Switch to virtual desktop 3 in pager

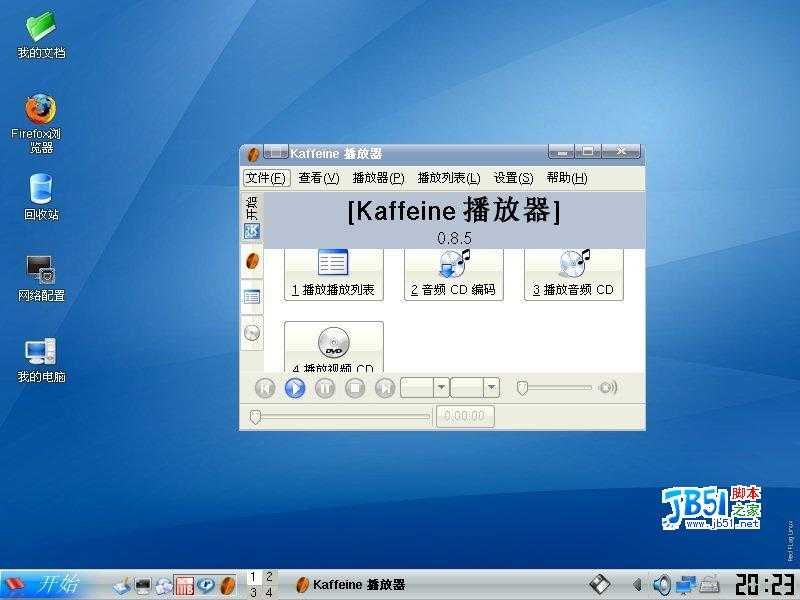tap(253, 592)
